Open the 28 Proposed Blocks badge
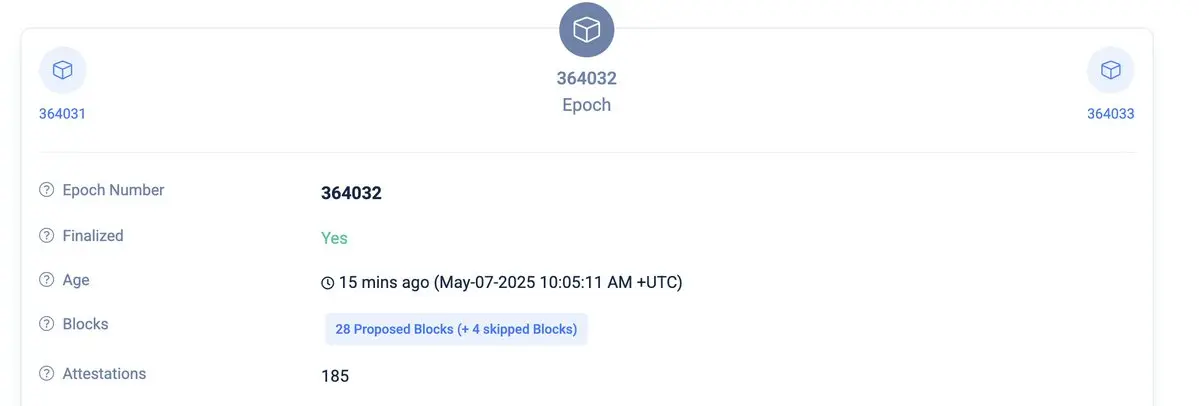This screenshot has height=406, width=1199. (x=457, y=330)
